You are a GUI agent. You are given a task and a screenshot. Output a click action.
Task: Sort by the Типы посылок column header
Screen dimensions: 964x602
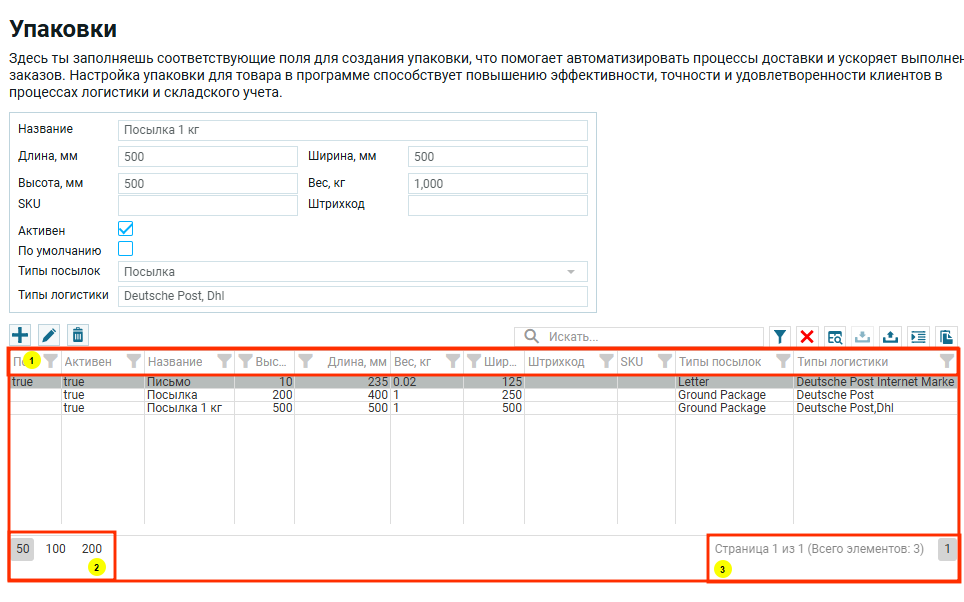point(720,362)
